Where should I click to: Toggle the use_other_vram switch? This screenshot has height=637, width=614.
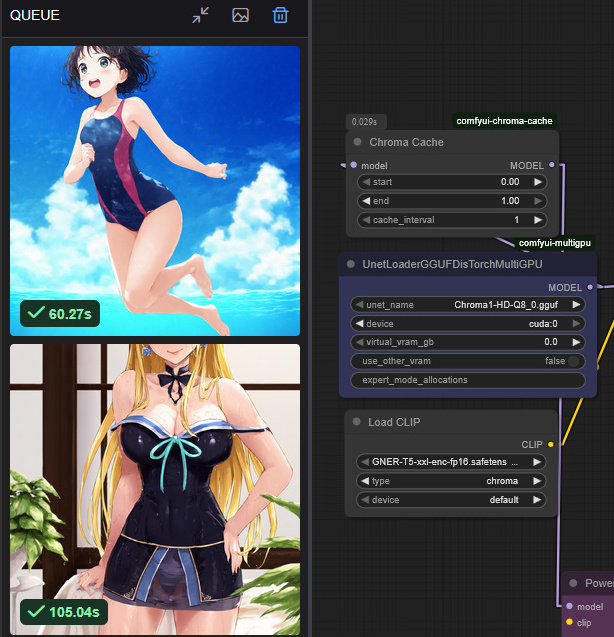point(573,361)
